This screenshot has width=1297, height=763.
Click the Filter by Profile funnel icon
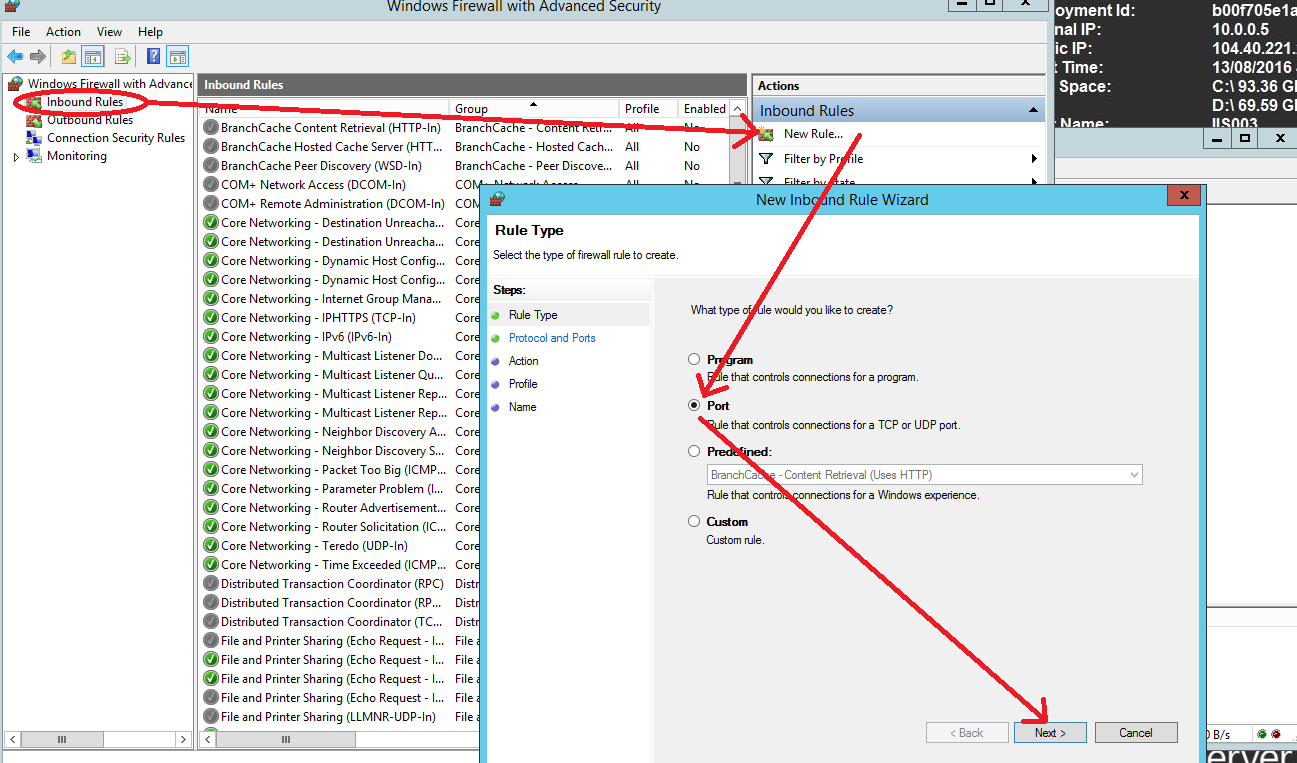pos(767,159)
